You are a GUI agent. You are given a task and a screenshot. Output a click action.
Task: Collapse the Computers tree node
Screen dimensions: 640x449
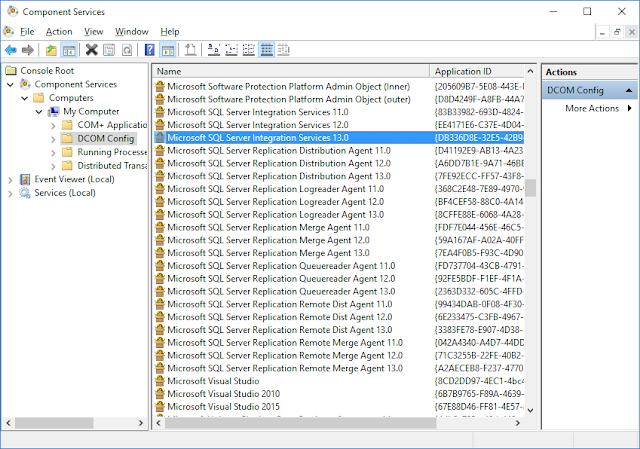coord(24,98)
